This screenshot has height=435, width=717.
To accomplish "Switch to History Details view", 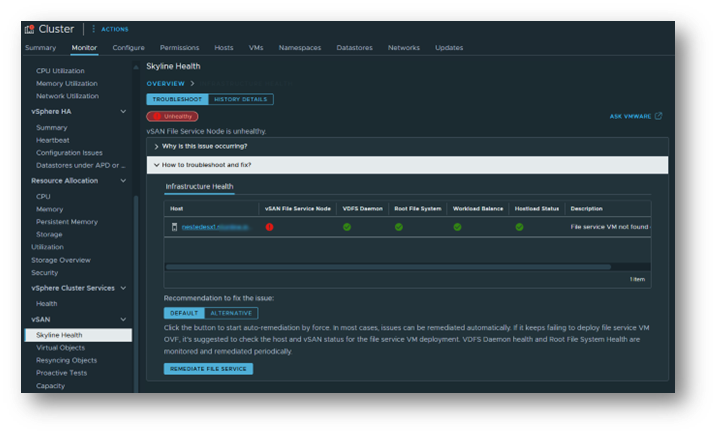I will 241,99.
